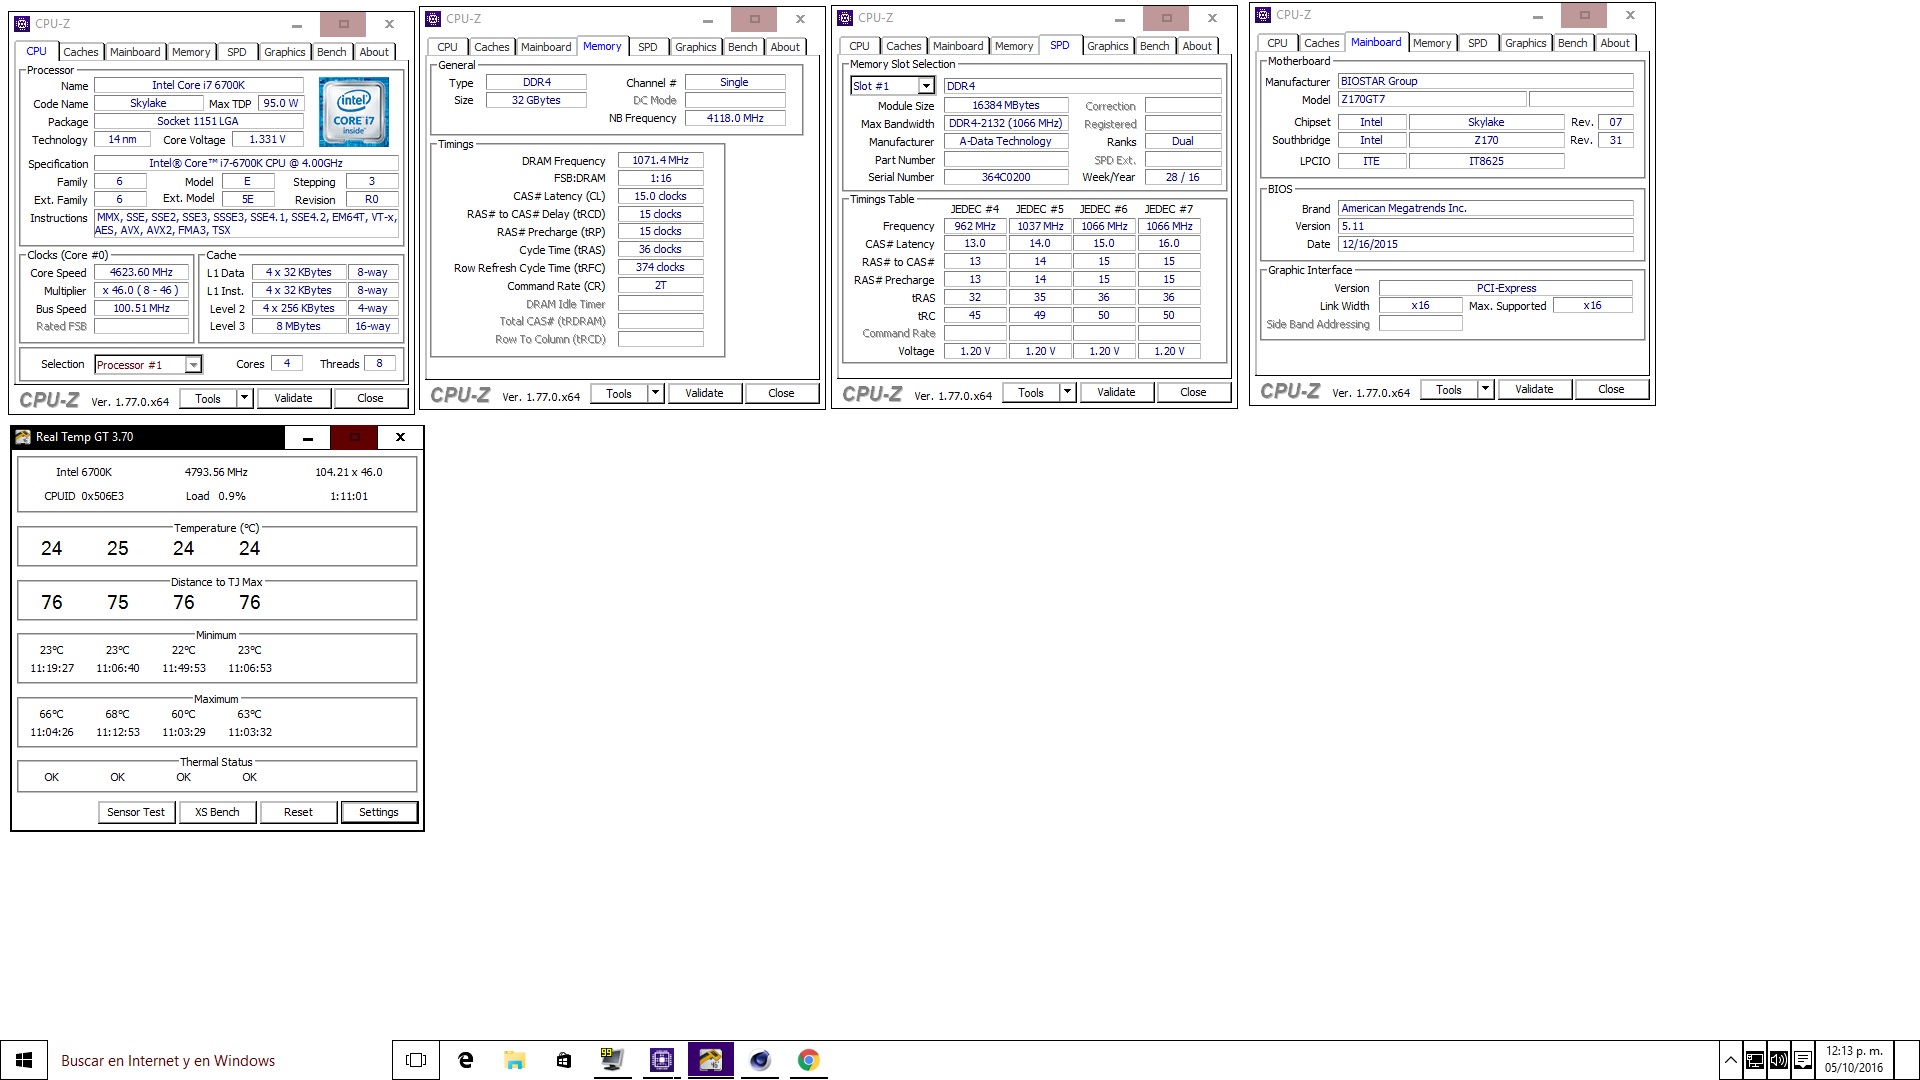Viewport: 1920px width, 1080px height.
Task: Open SPD tab in the Memory window
Action: (x=648, y=47)
